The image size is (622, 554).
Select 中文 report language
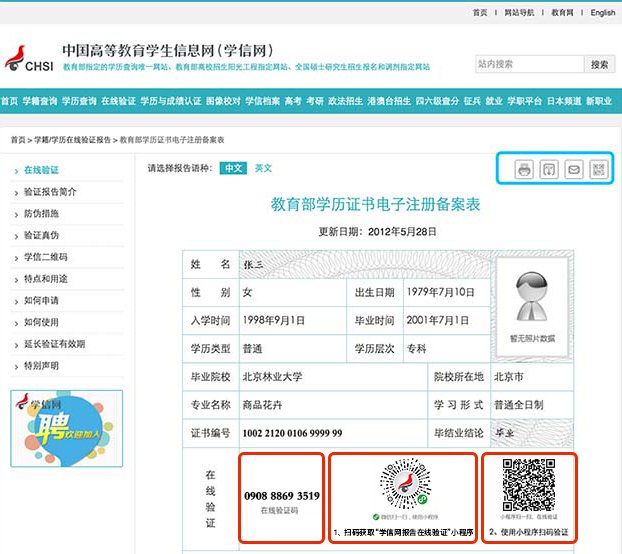tap(233, 168)
